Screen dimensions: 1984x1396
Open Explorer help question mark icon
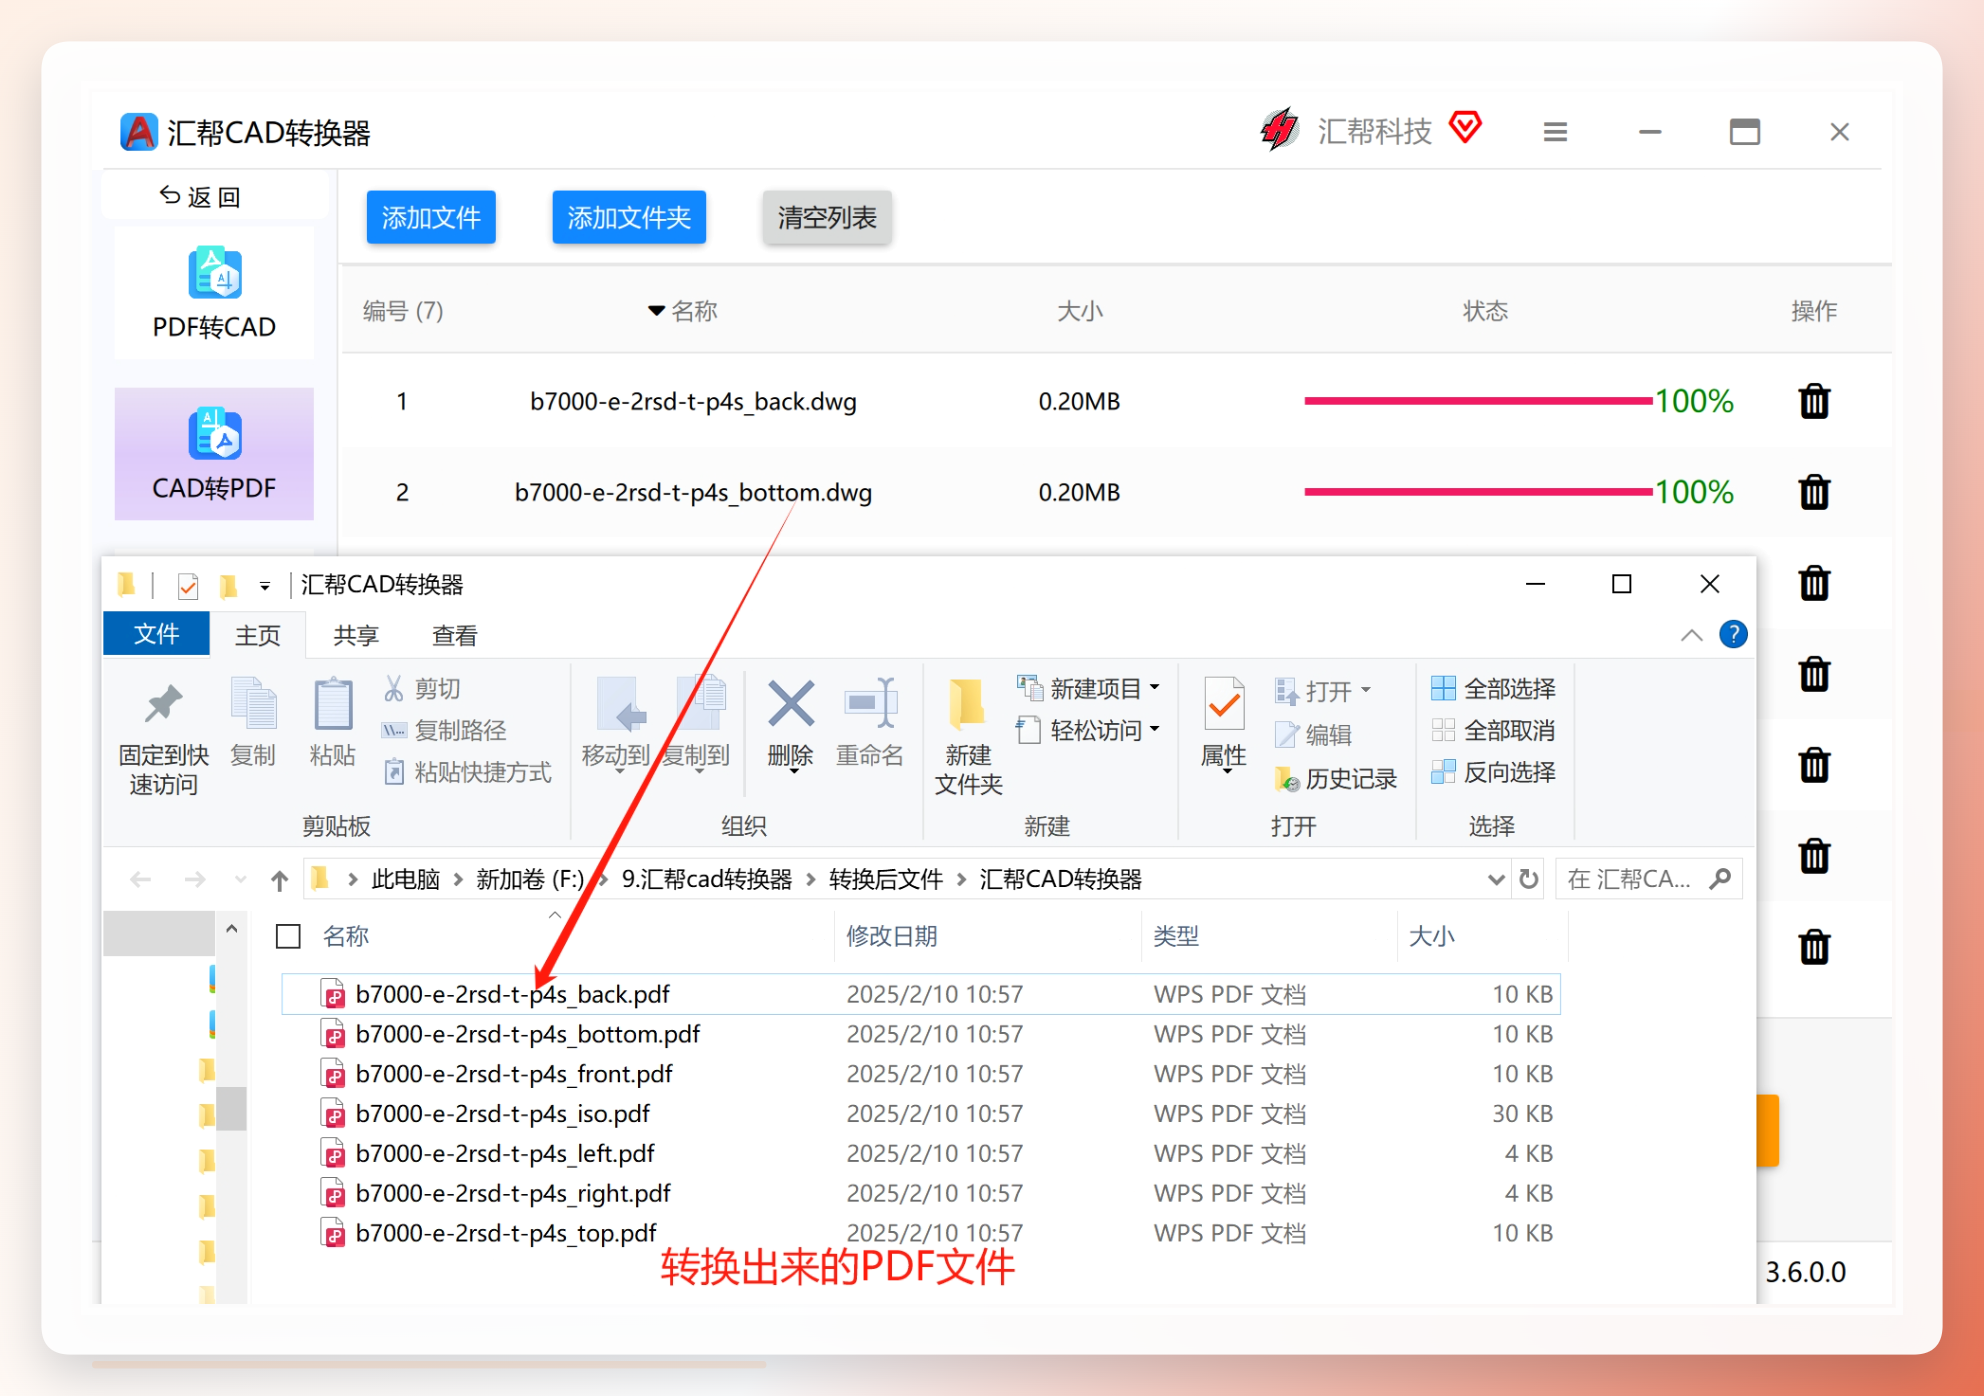[1733, 634]
